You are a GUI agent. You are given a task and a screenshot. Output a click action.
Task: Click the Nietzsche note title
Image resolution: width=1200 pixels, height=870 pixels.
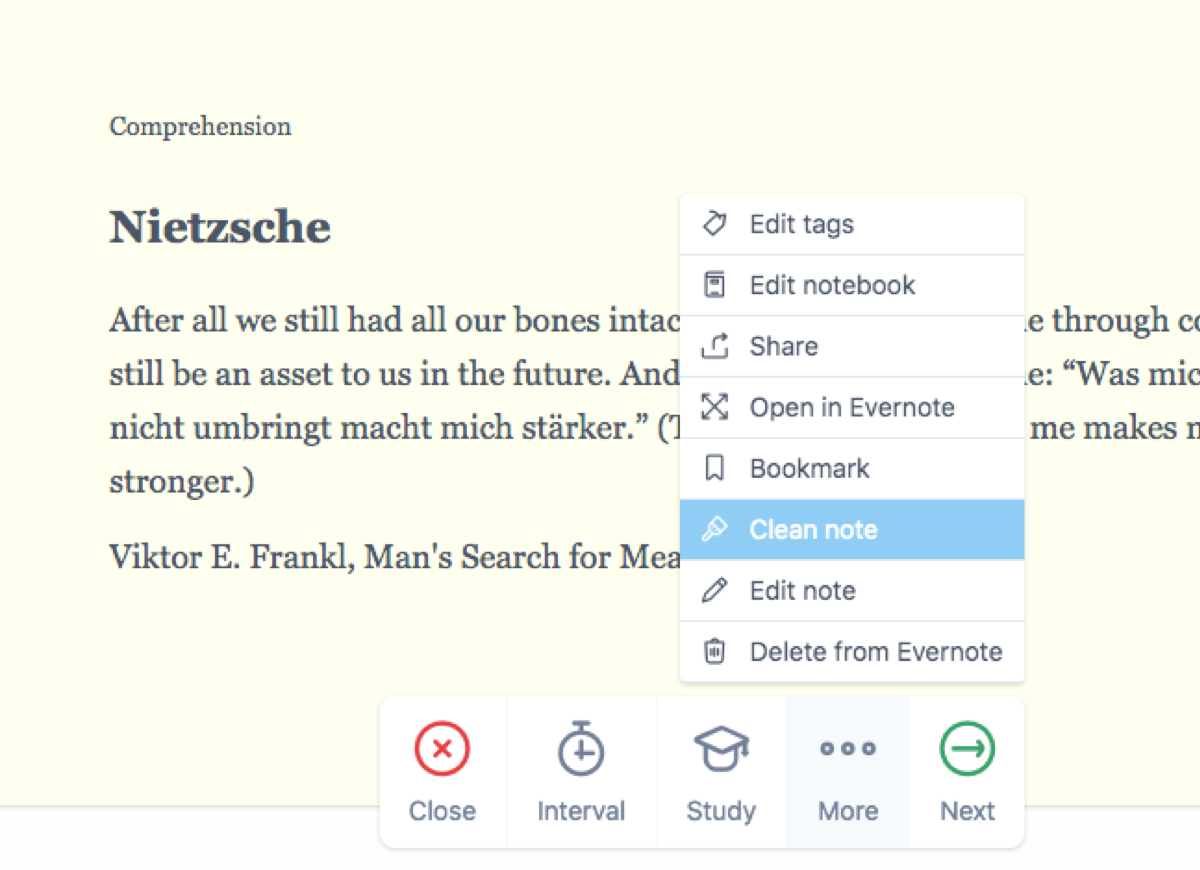[220, 227]
